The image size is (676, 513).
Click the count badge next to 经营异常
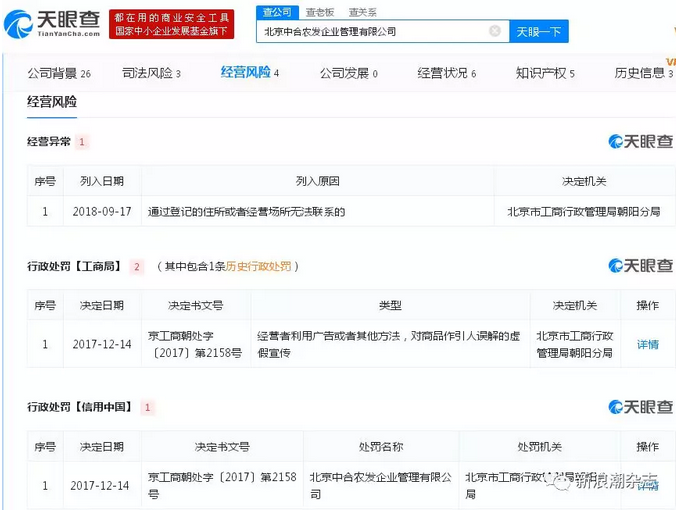click(82, 142)
